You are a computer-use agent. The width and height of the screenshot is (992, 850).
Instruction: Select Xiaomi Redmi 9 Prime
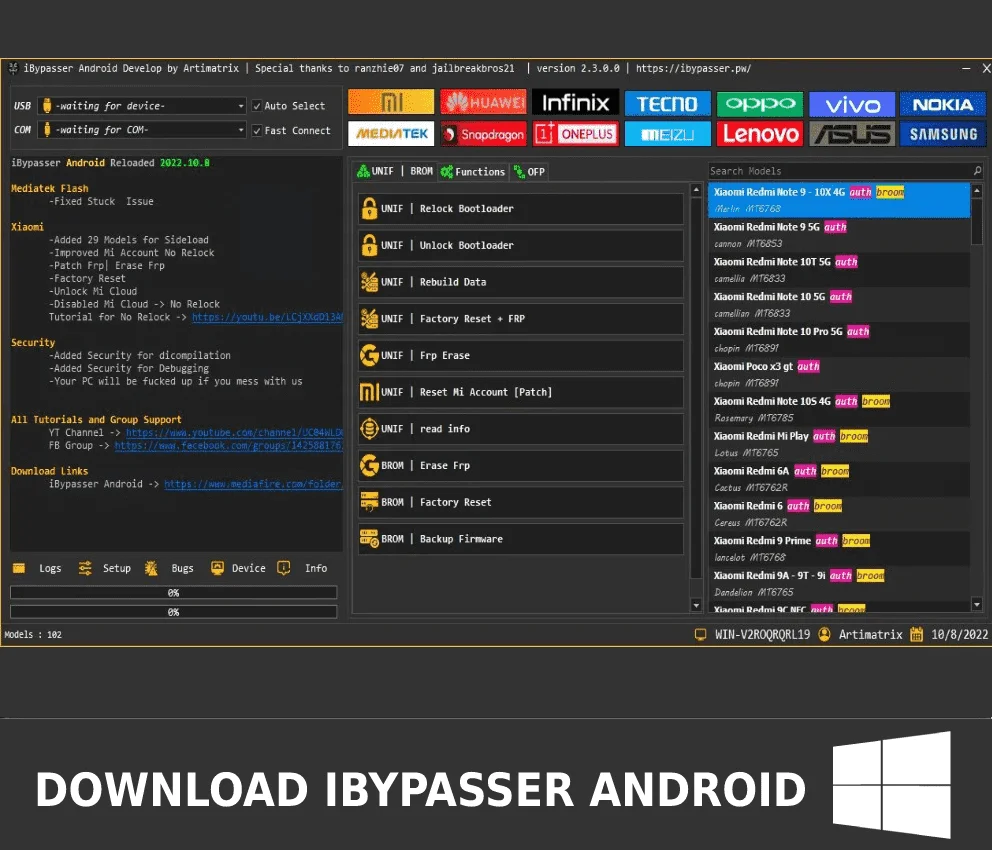(x=839, y=548)
